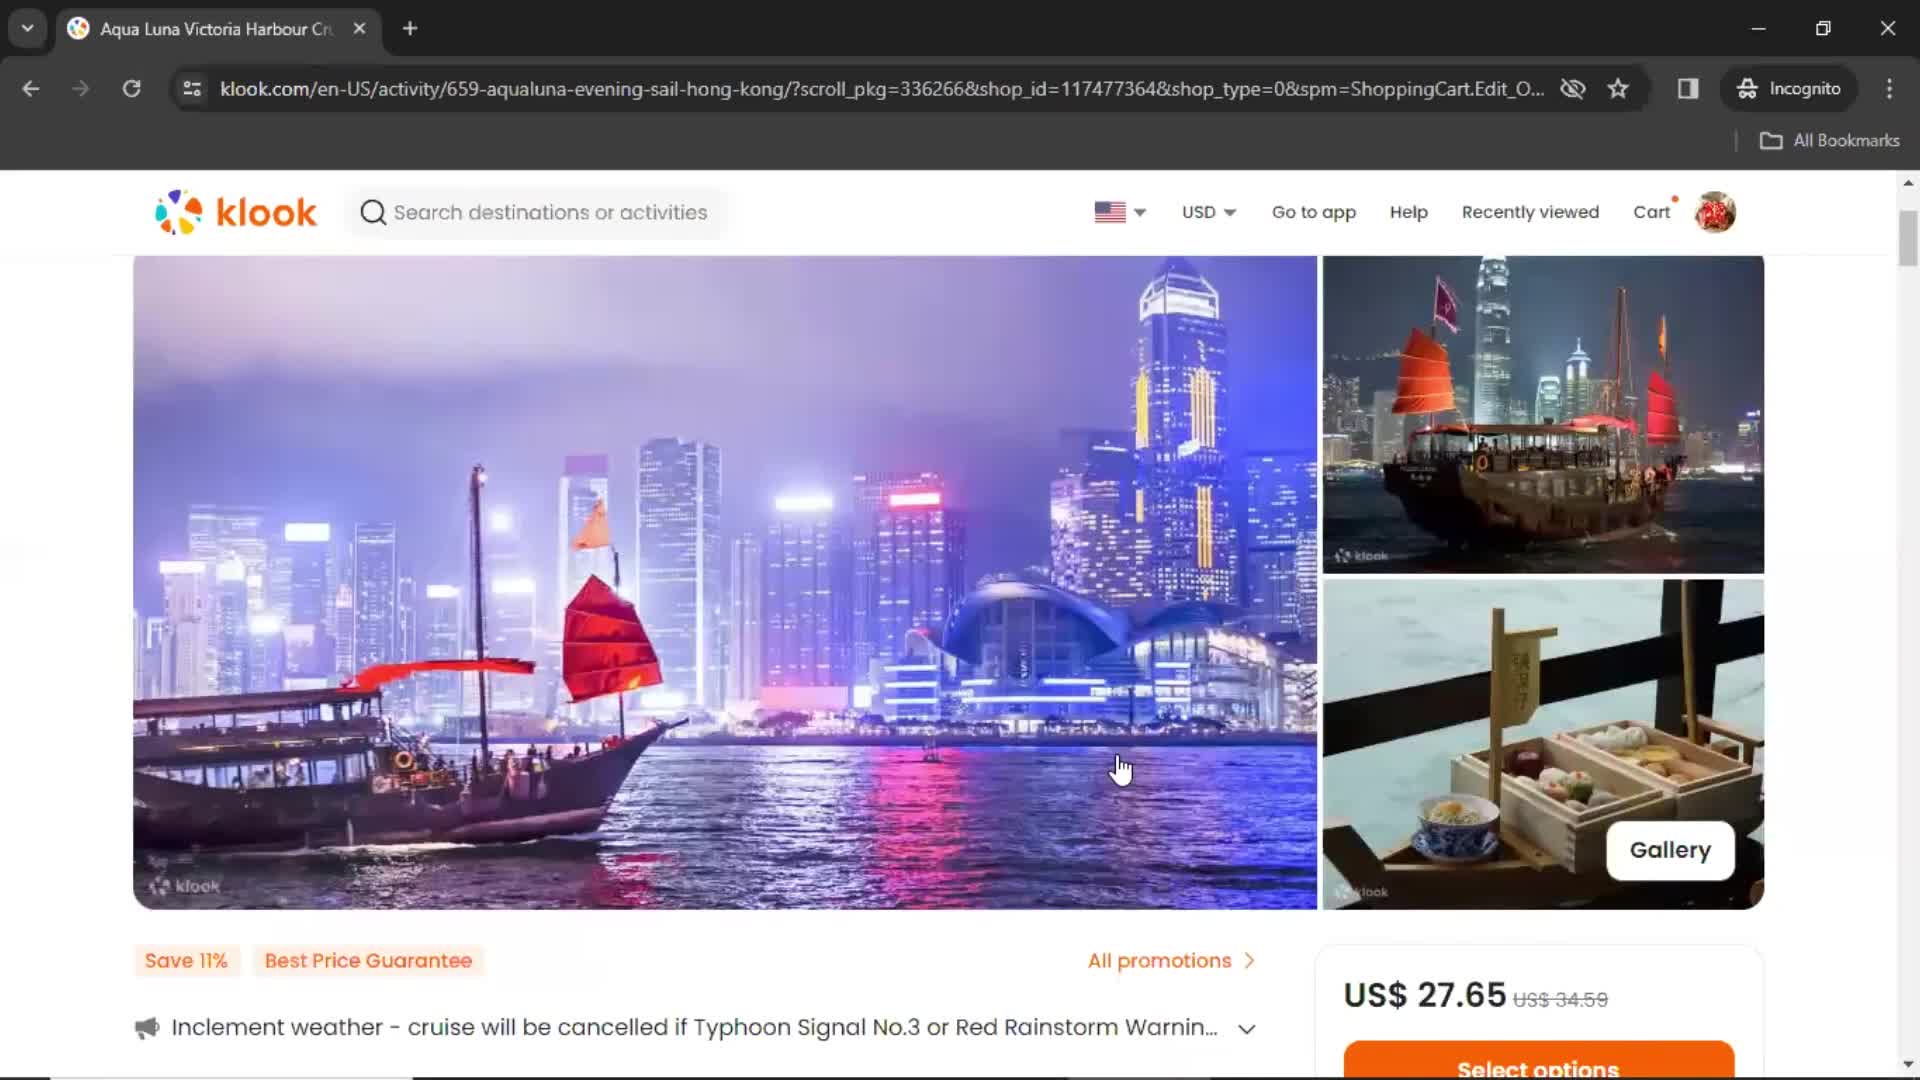
Task: Click the Cart icon
Action: tap(1652, 211)
